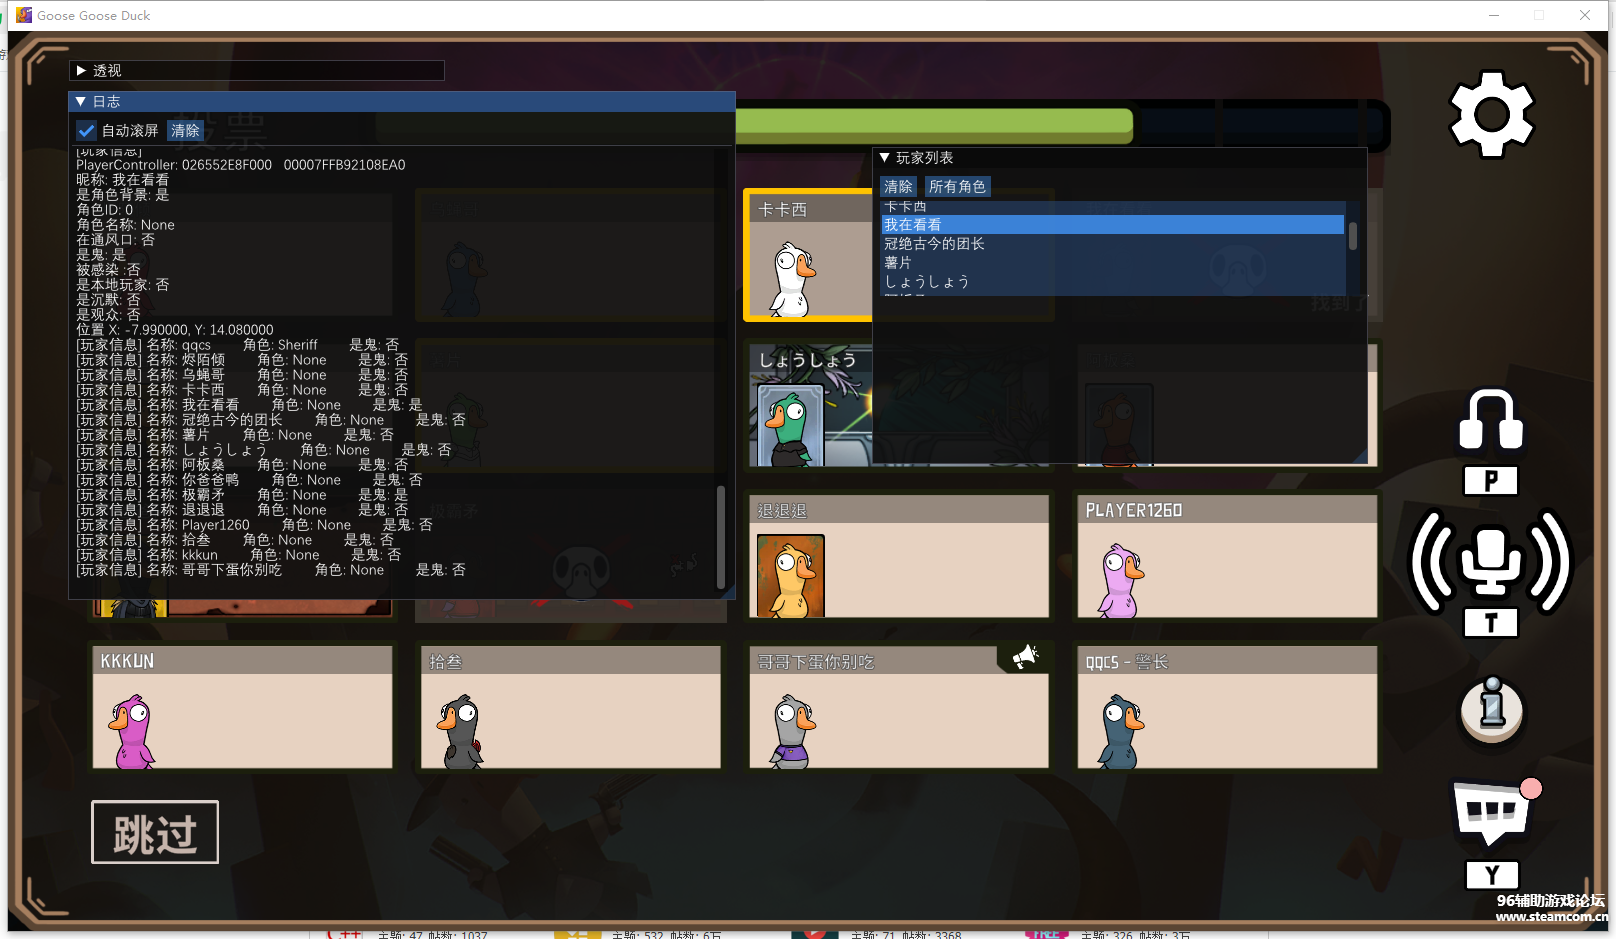Click the PlayerController address line

coord(241,165)
